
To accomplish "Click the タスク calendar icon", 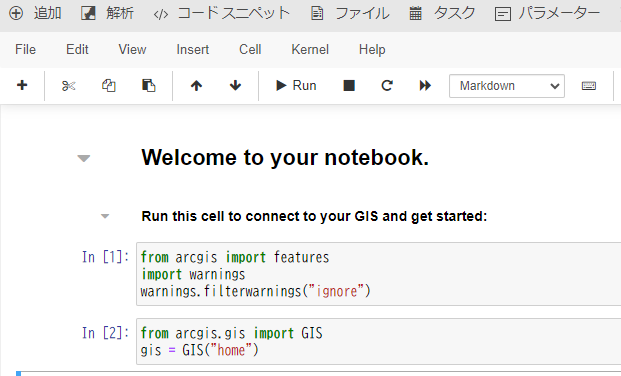I will 415,13.
